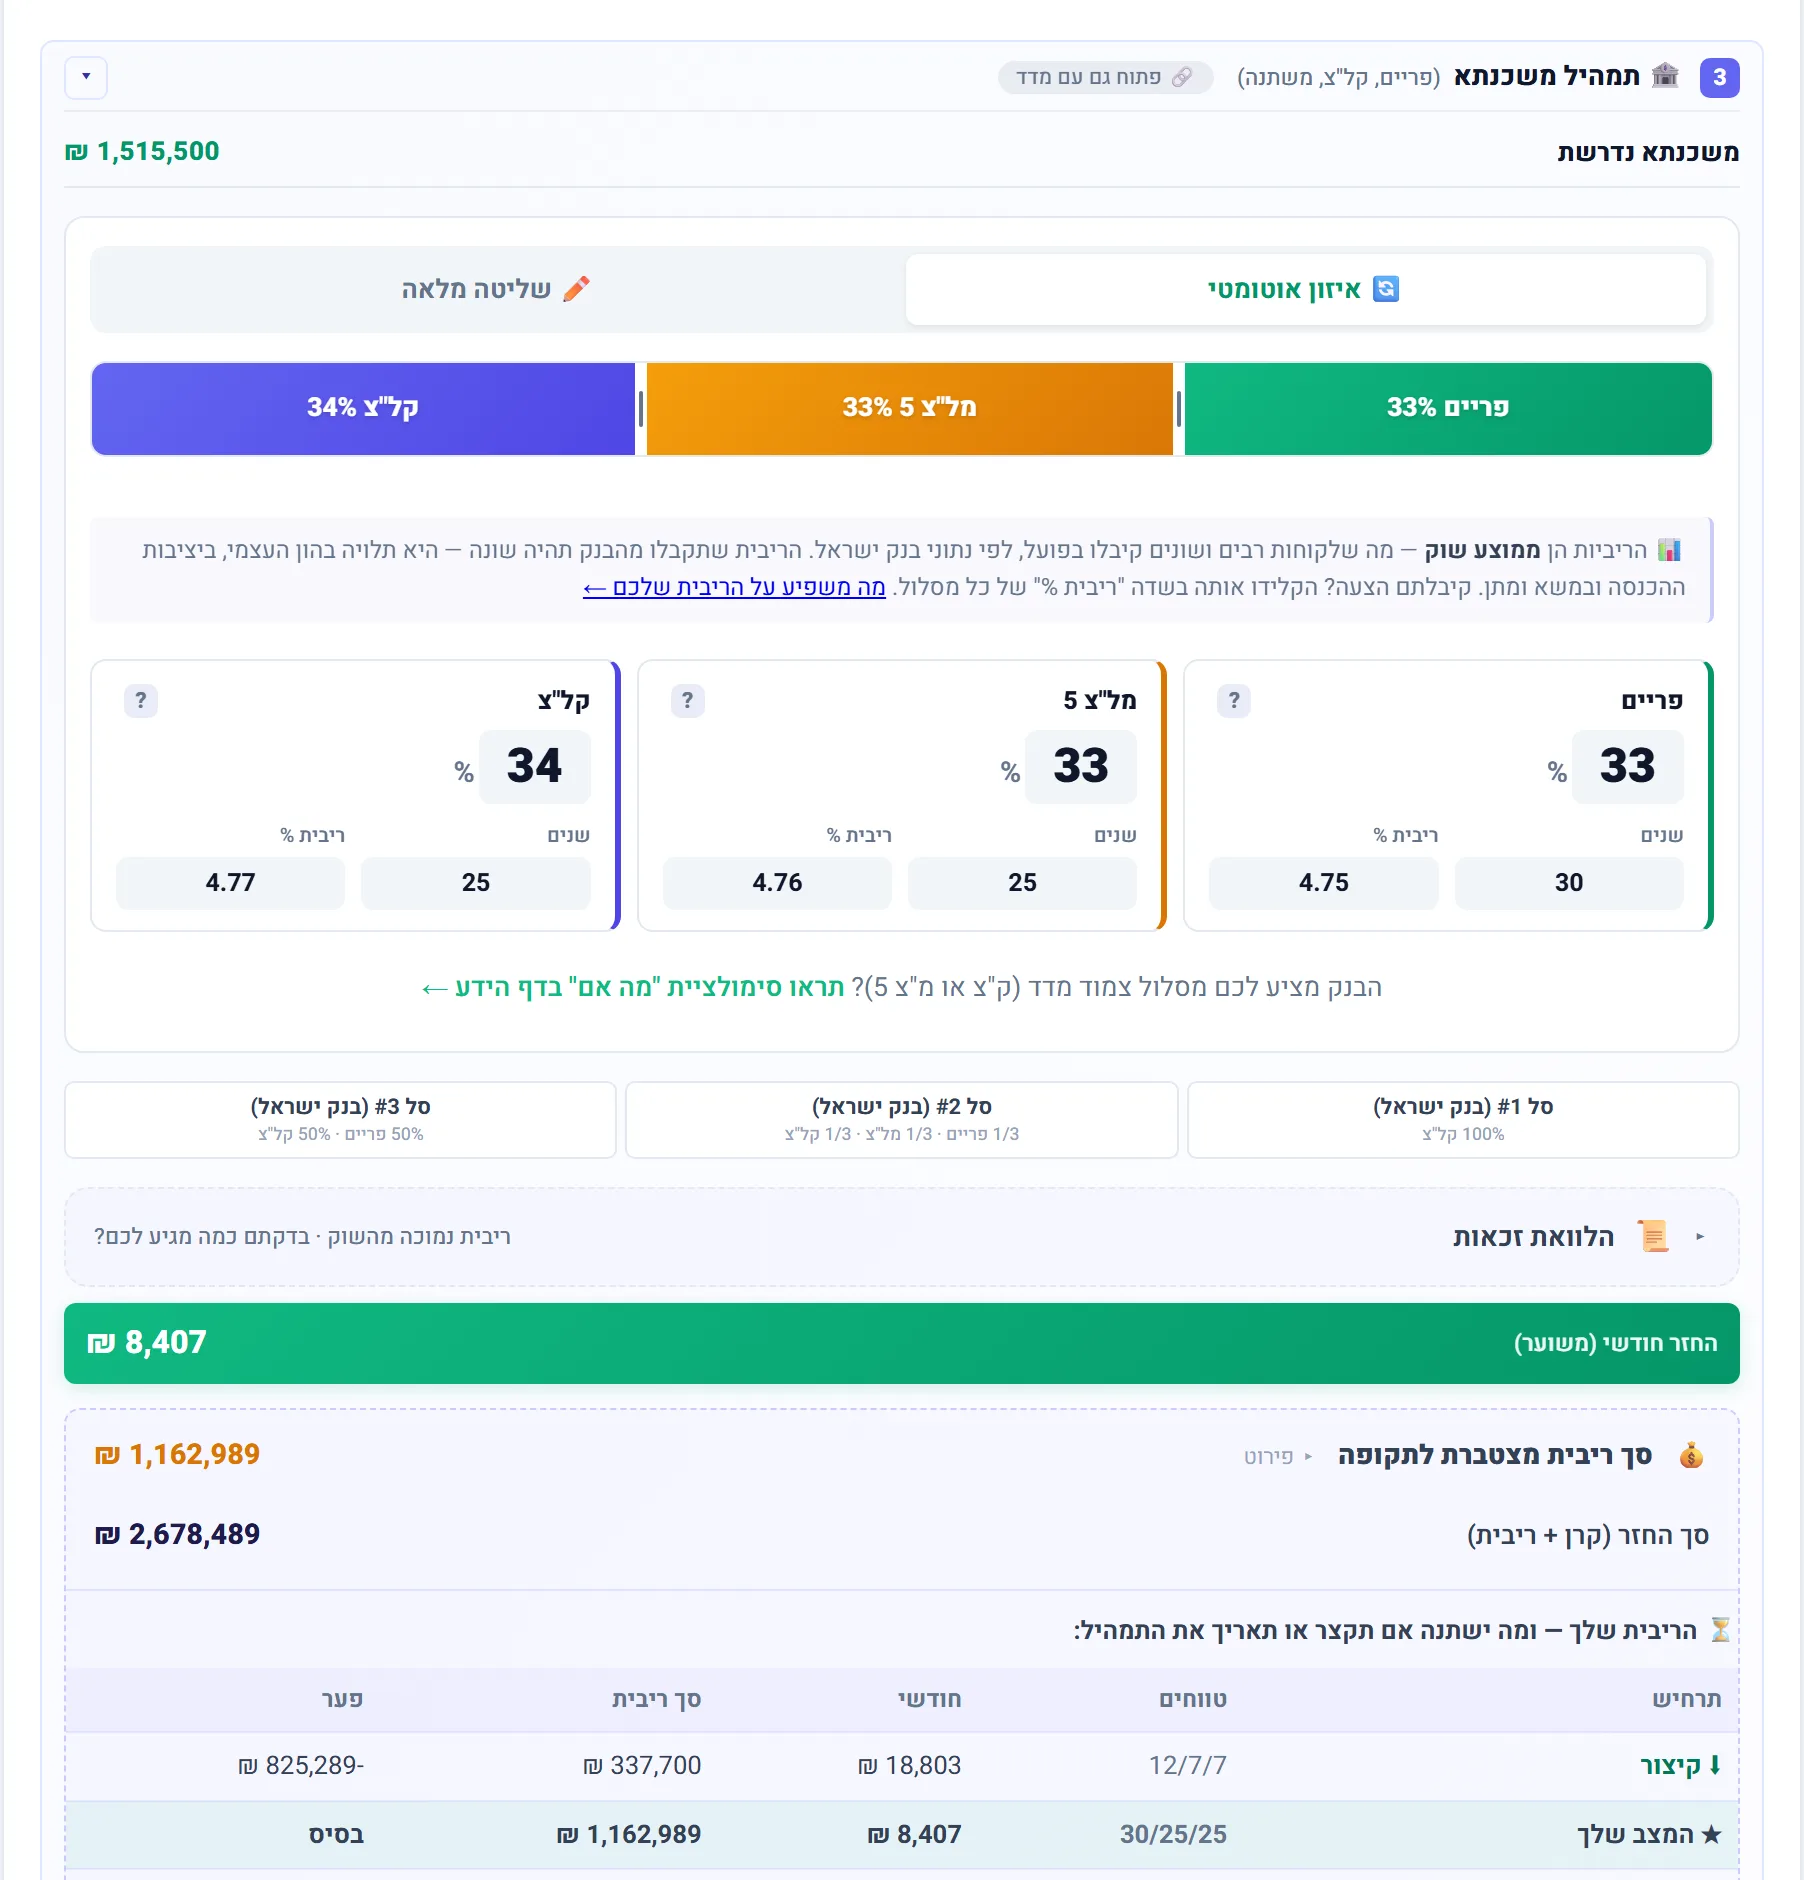
Task: Select סל #1 (בנק ישראל) preset
Action: click(1463, 1120)
